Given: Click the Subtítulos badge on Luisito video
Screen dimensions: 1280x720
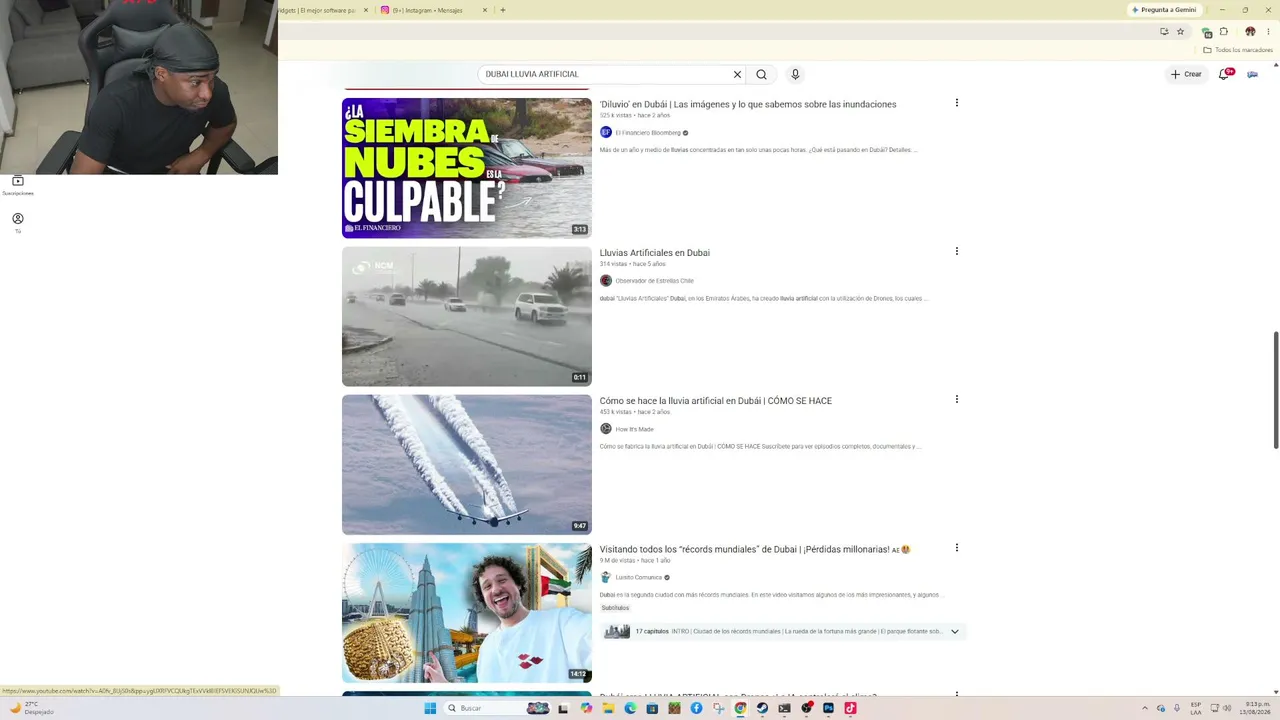Looking at the screenshot, I should [615, 608].
